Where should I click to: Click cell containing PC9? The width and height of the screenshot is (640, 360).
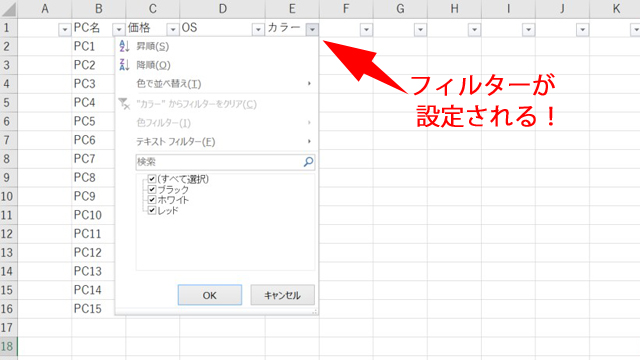pyautogui.click(x=93, y=196)
